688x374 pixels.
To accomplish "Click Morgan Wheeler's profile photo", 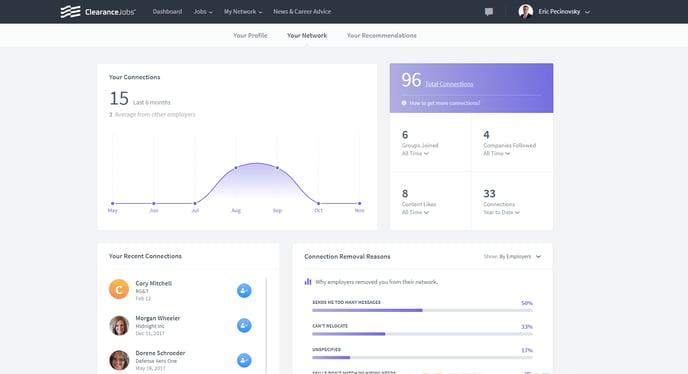I will click(119, 325).
